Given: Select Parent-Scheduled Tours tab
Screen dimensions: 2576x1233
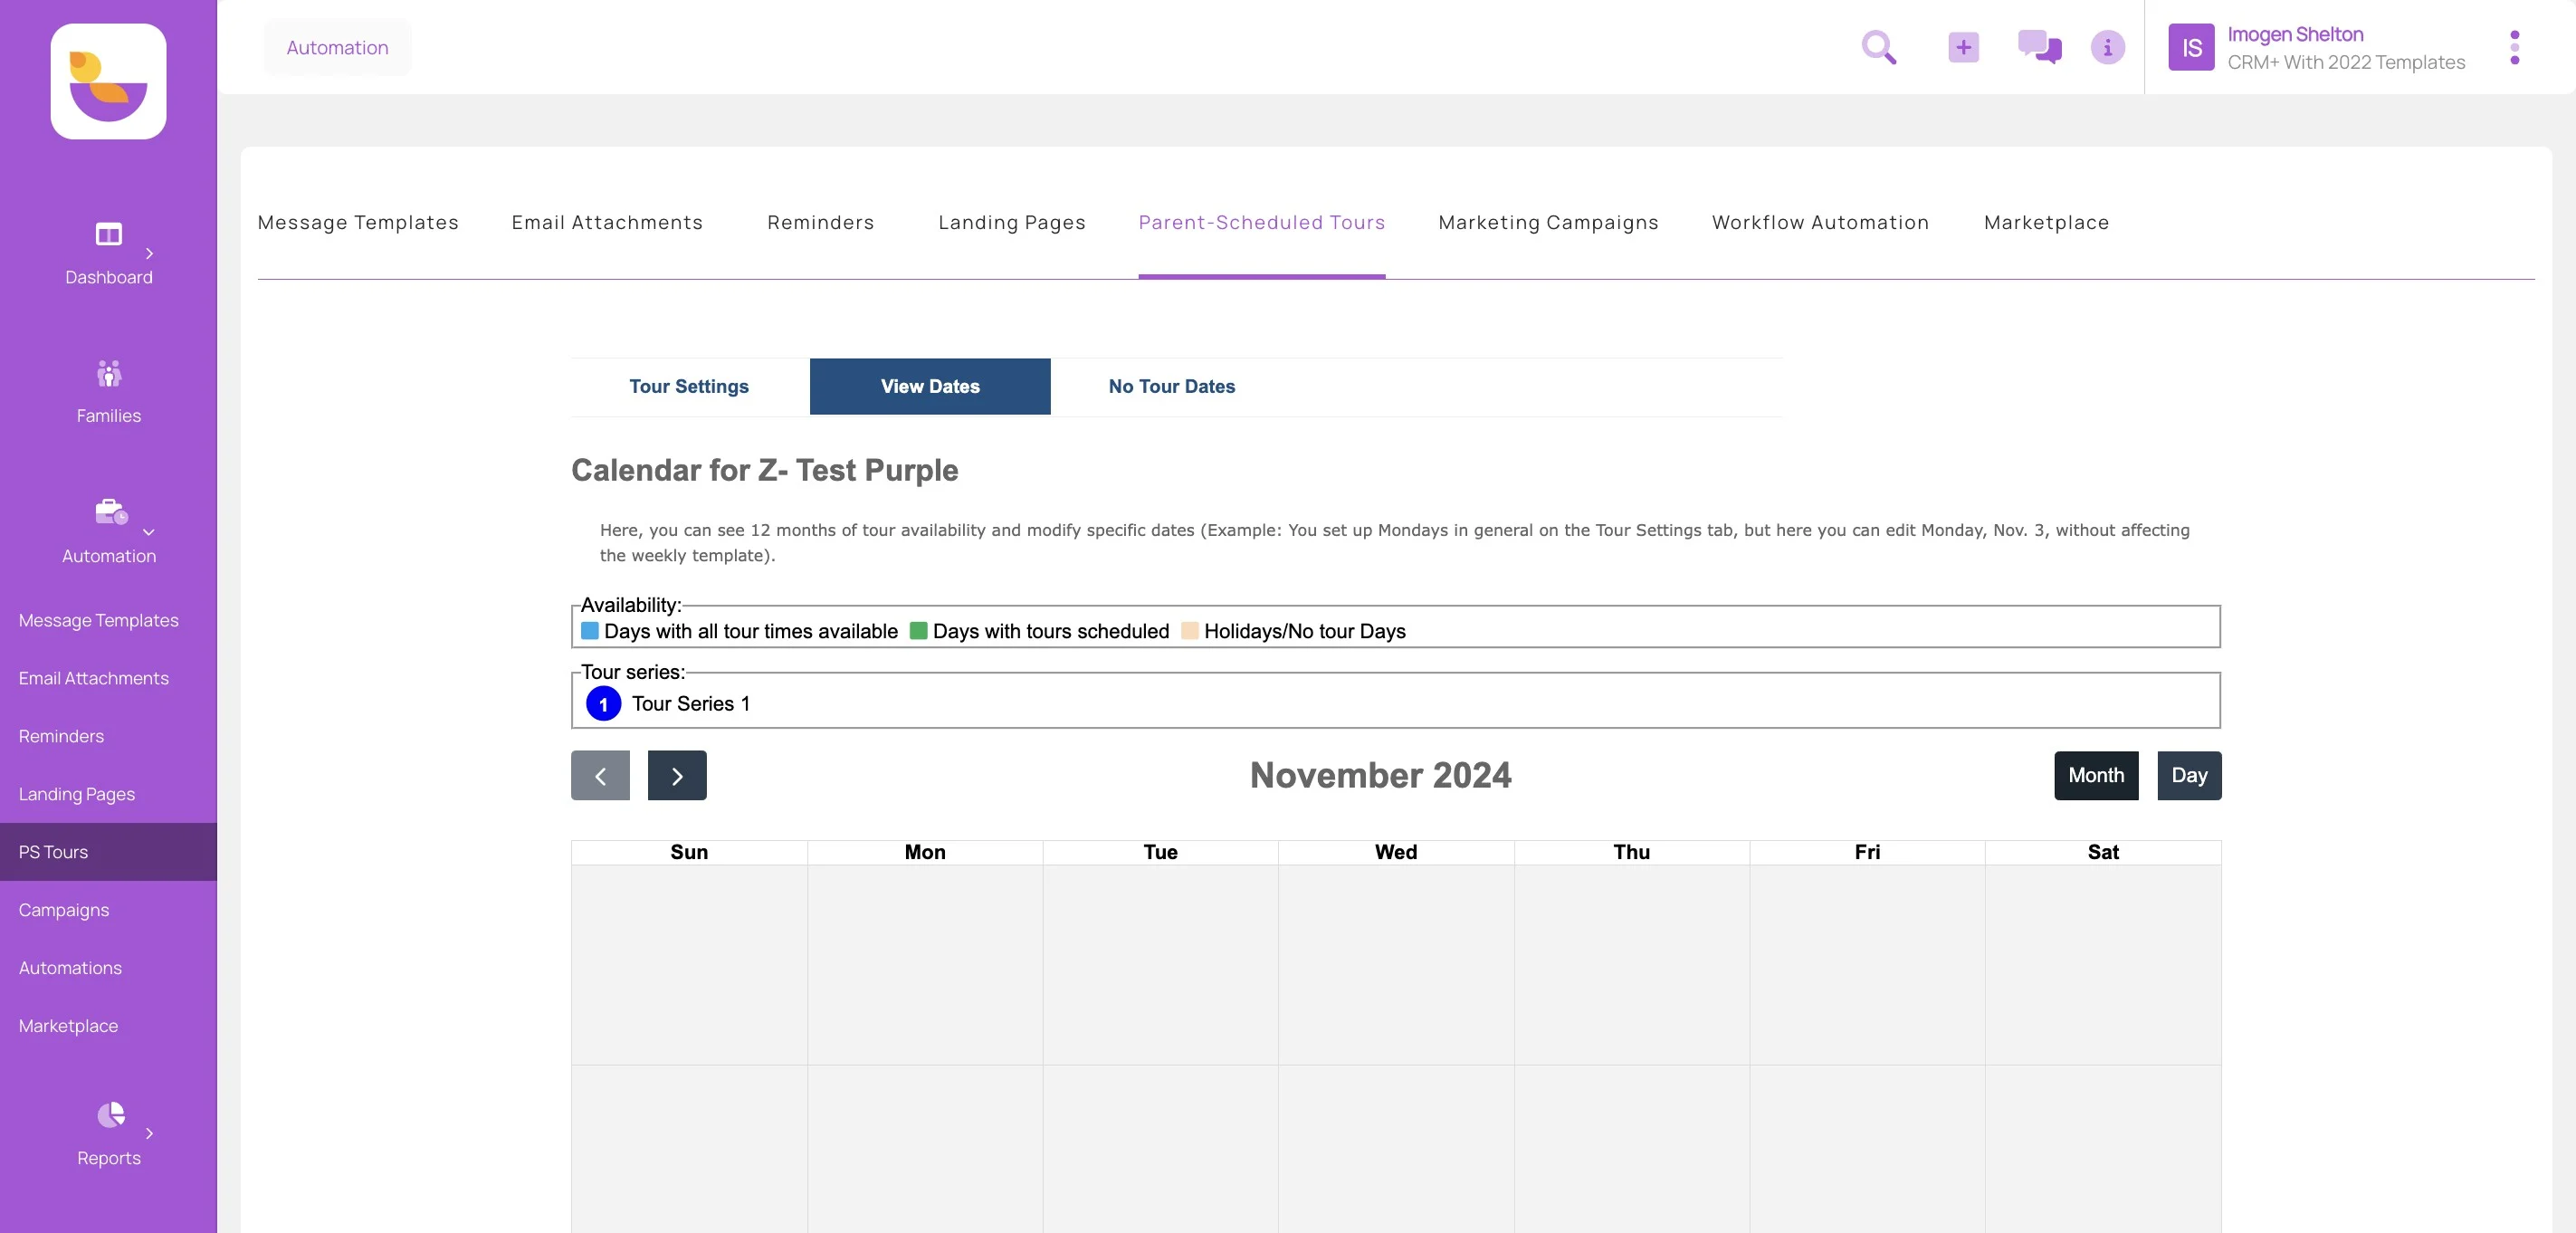Looking at the screenshot, I should click(1261, 222).
